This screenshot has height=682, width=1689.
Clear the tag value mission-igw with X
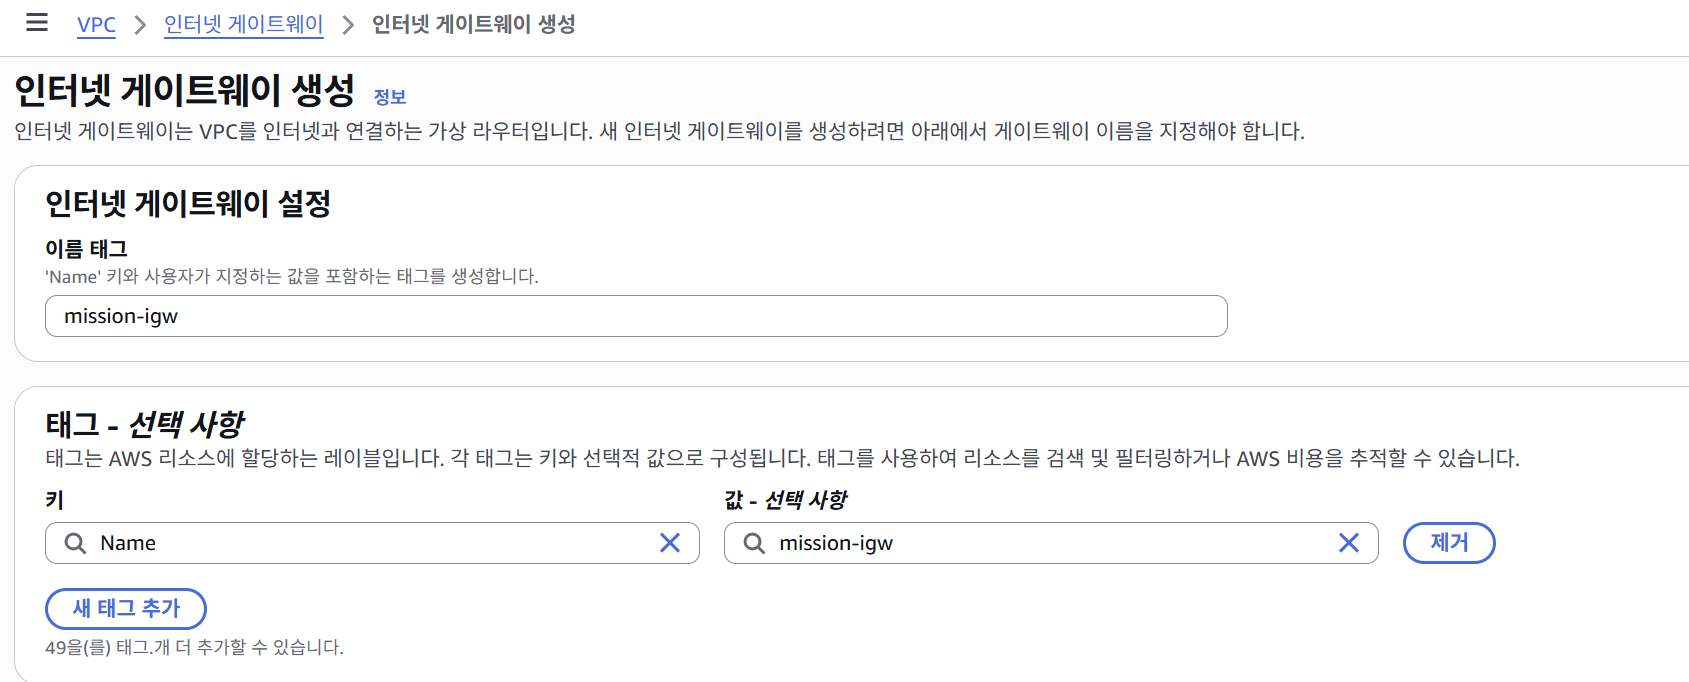pyautogui.click(x=1349, y=543)
